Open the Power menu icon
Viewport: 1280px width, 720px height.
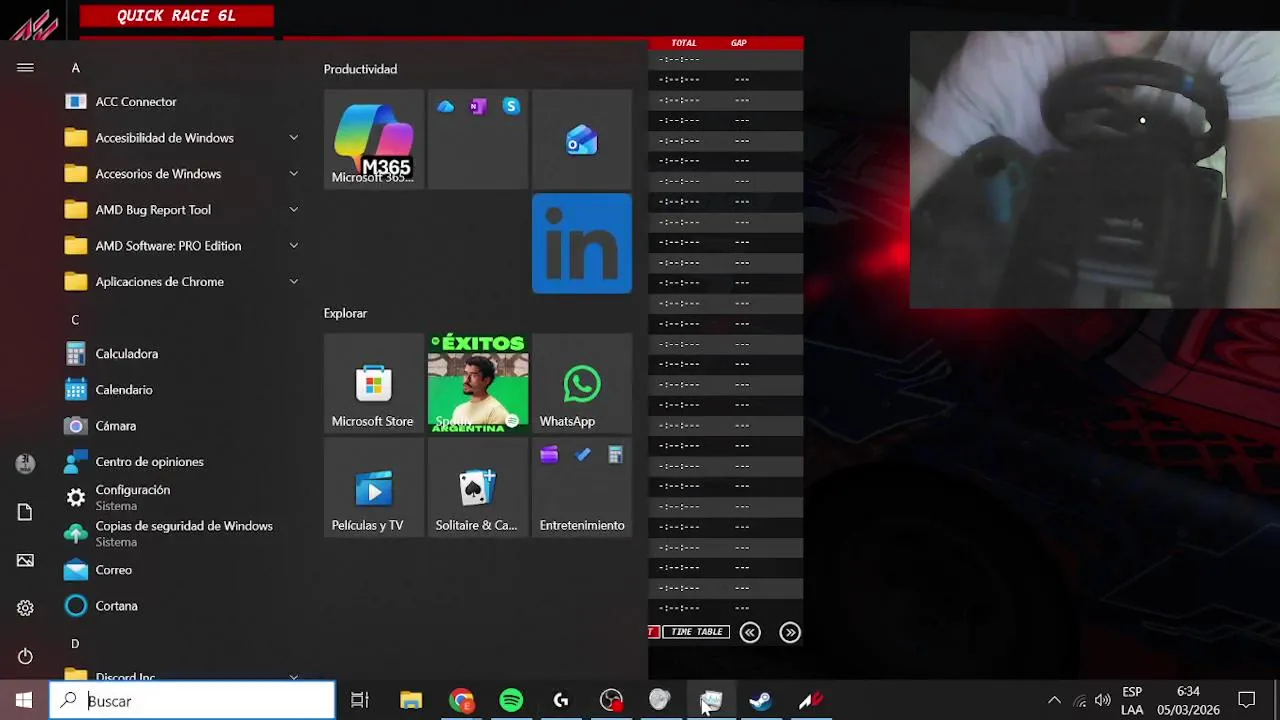click(x=25, y=656)
